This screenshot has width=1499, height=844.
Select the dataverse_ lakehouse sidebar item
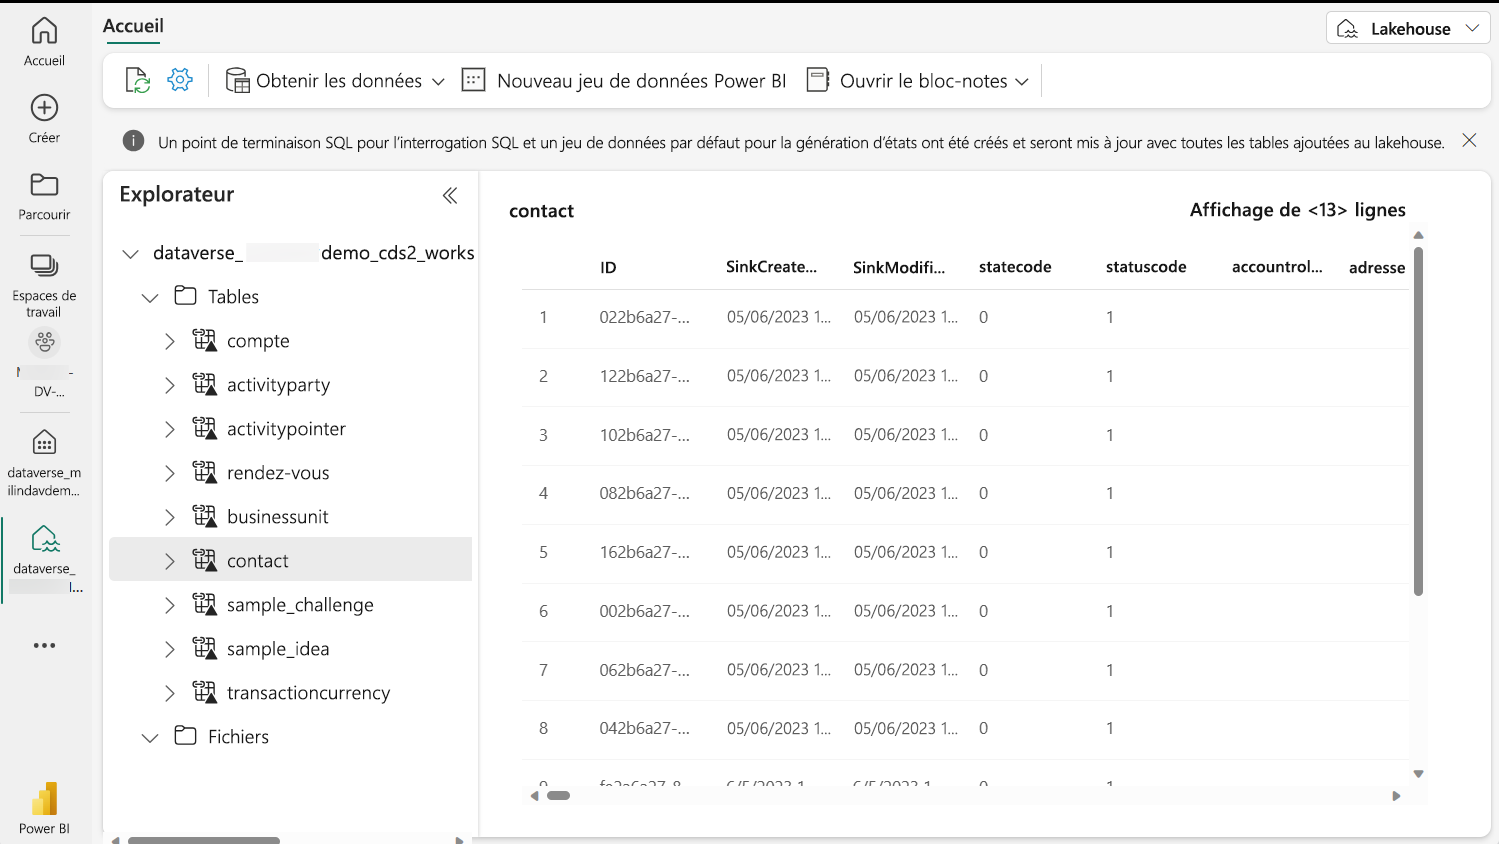point(44,558)
